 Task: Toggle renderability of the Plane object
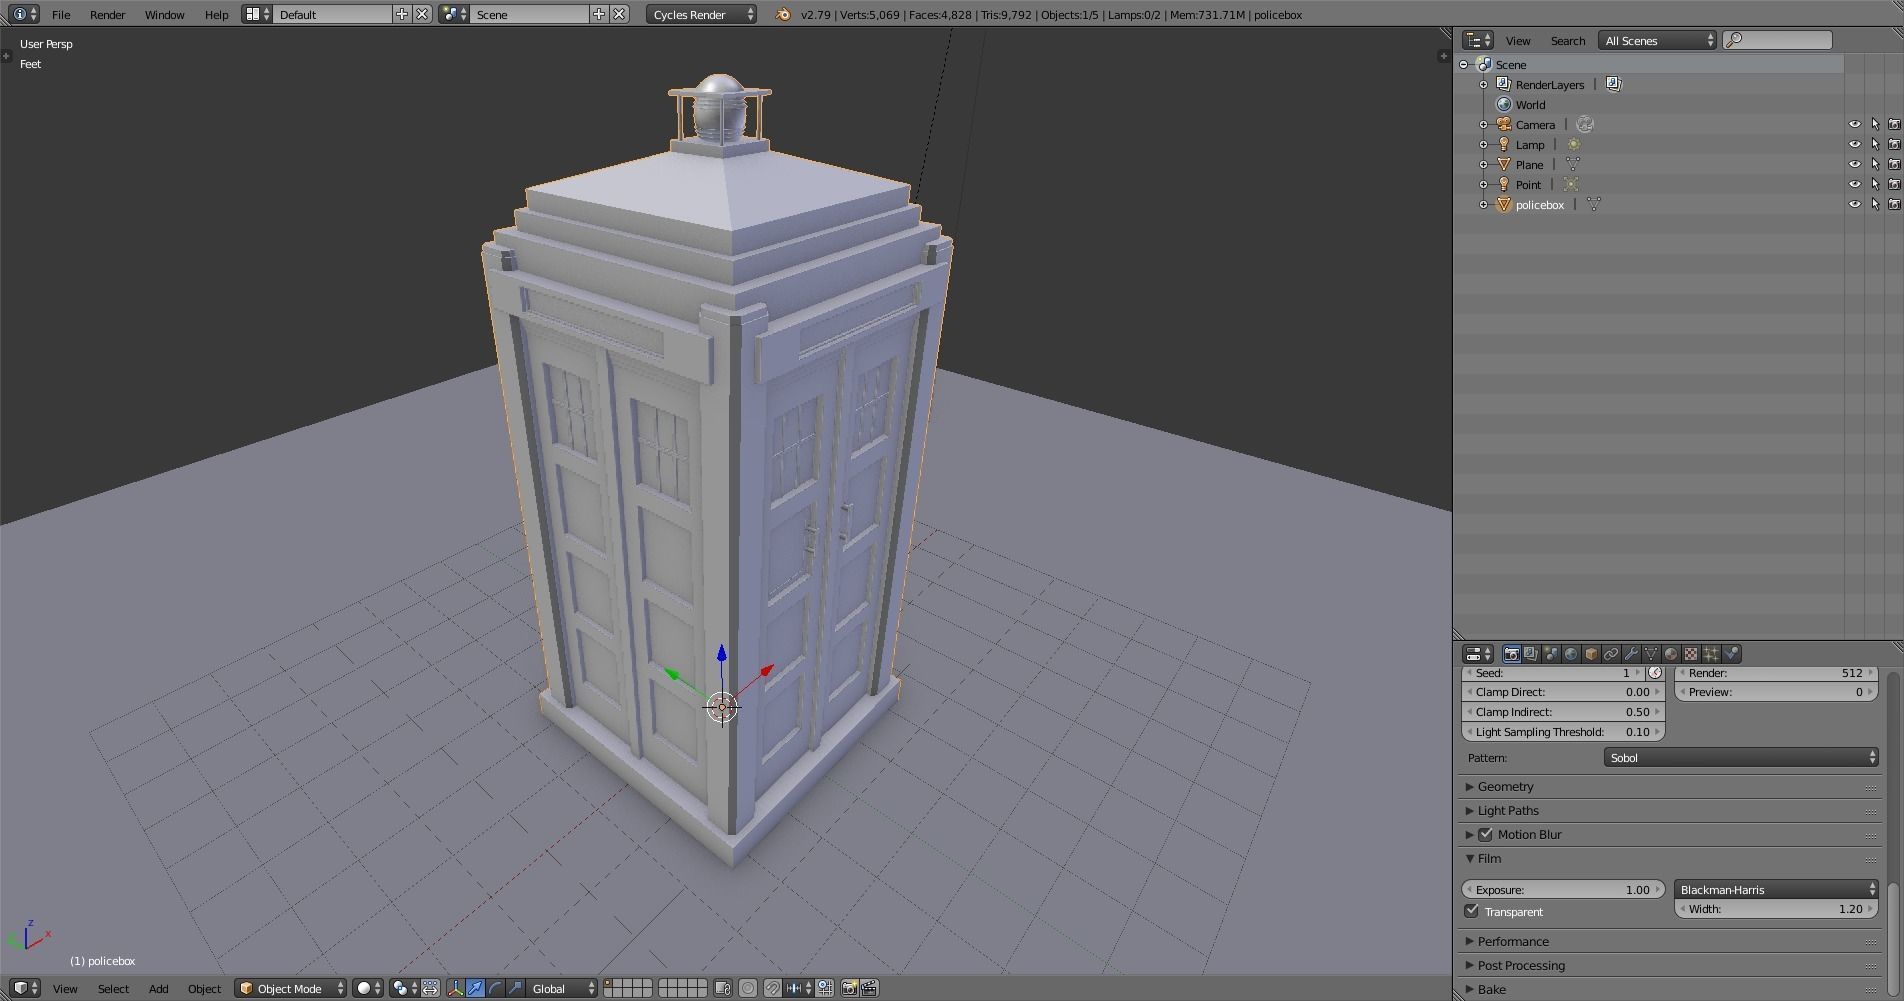[1894, 164]
